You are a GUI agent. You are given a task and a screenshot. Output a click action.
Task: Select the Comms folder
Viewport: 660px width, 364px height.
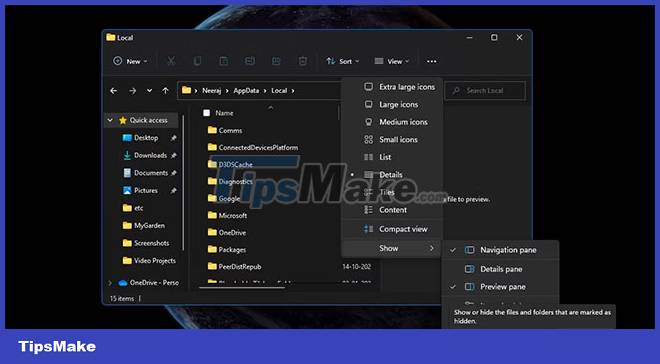[230, 131]
